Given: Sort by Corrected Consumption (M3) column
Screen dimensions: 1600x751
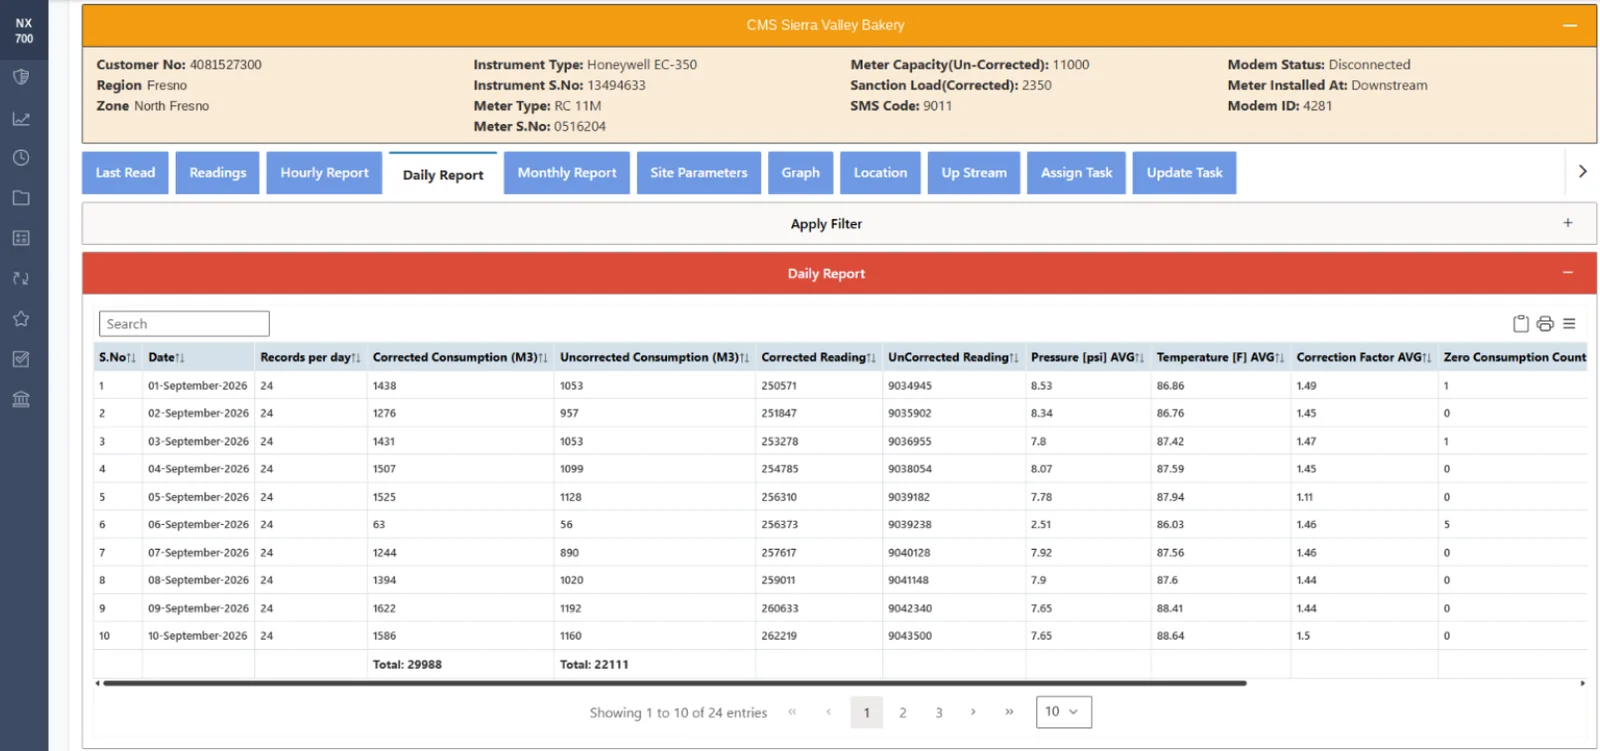Looking at the screenshot, I should click(x=460, y=357).
